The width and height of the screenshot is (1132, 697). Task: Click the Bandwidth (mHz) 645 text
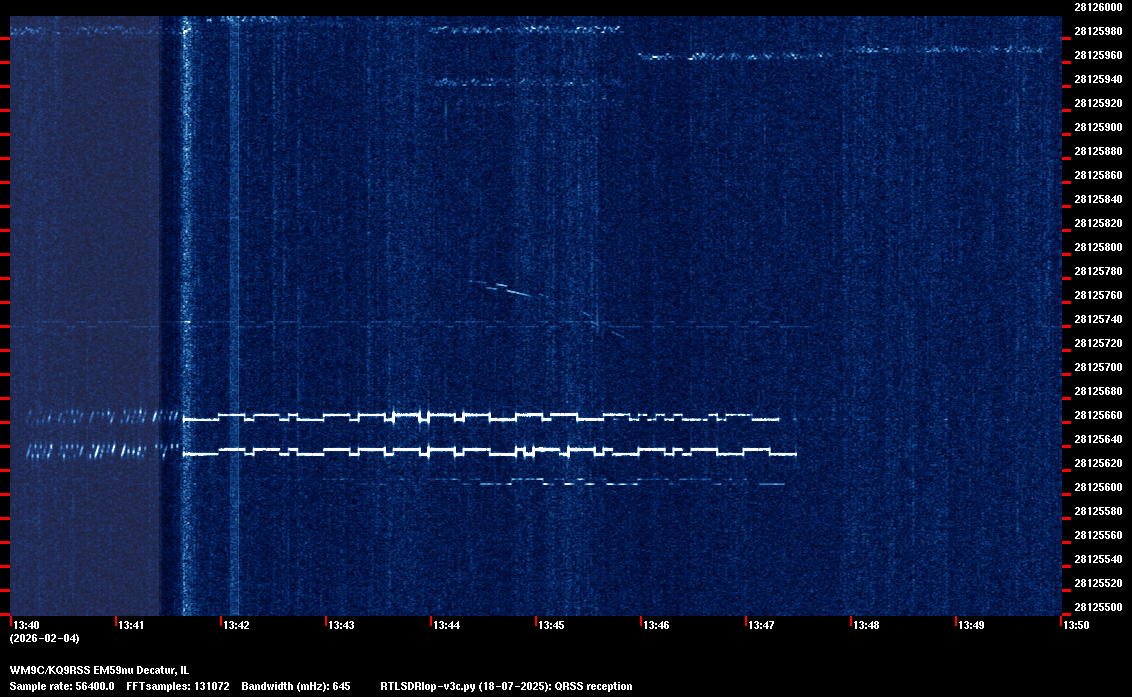point(295,686)
